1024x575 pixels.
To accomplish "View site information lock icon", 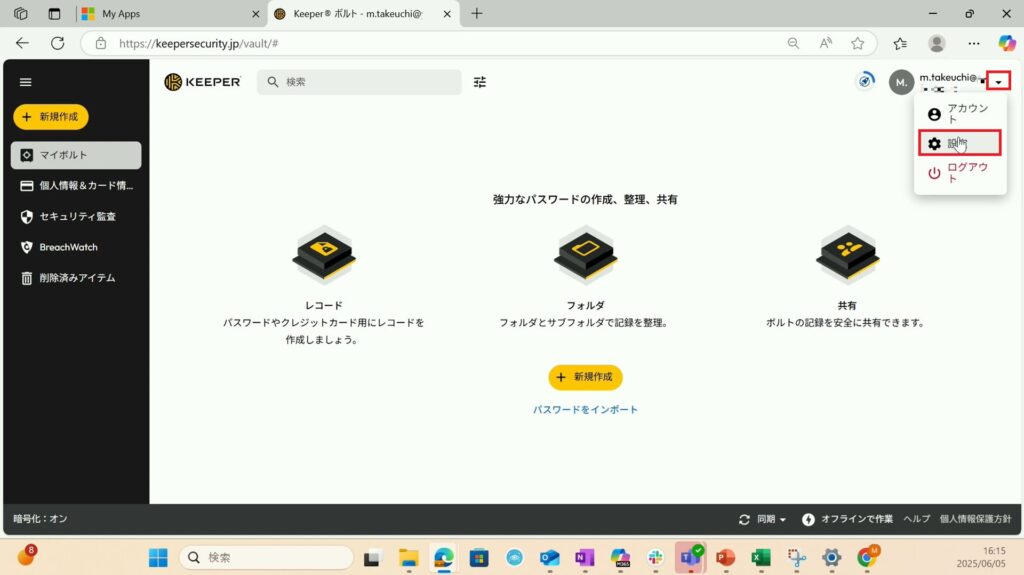I will 101,43.
